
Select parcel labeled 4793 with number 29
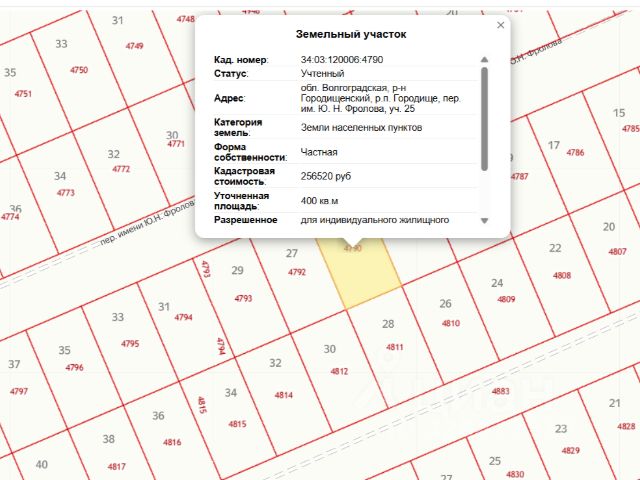click(243, 298)
